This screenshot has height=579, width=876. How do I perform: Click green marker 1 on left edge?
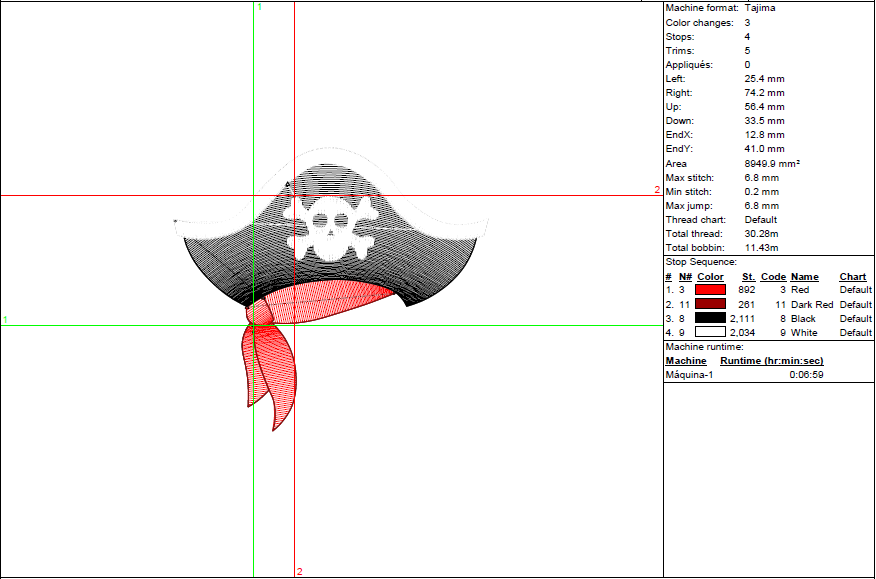5,320
